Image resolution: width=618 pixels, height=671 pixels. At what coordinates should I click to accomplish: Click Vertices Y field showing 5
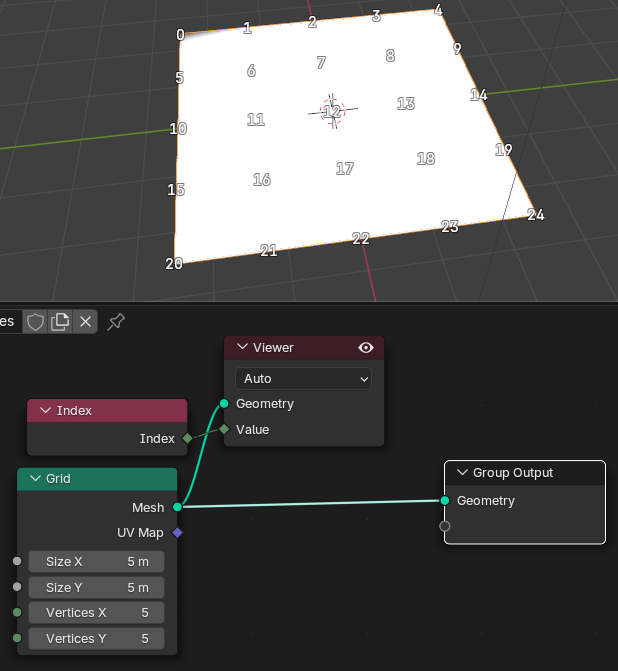point(97,638)
